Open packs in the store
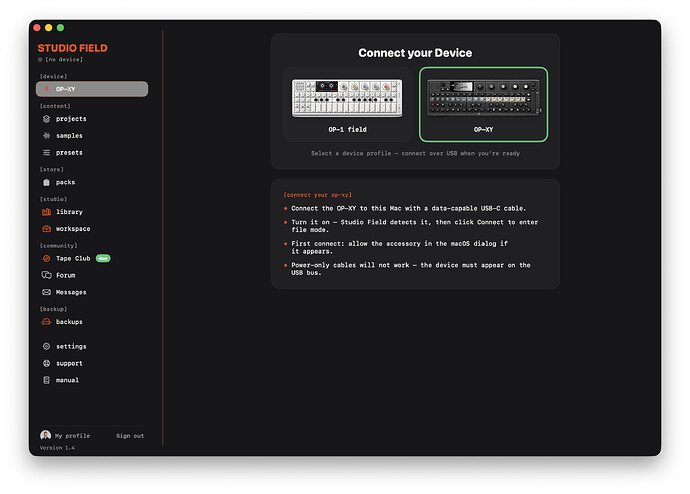This screenshot has height=494, width=690. (92, 182)
